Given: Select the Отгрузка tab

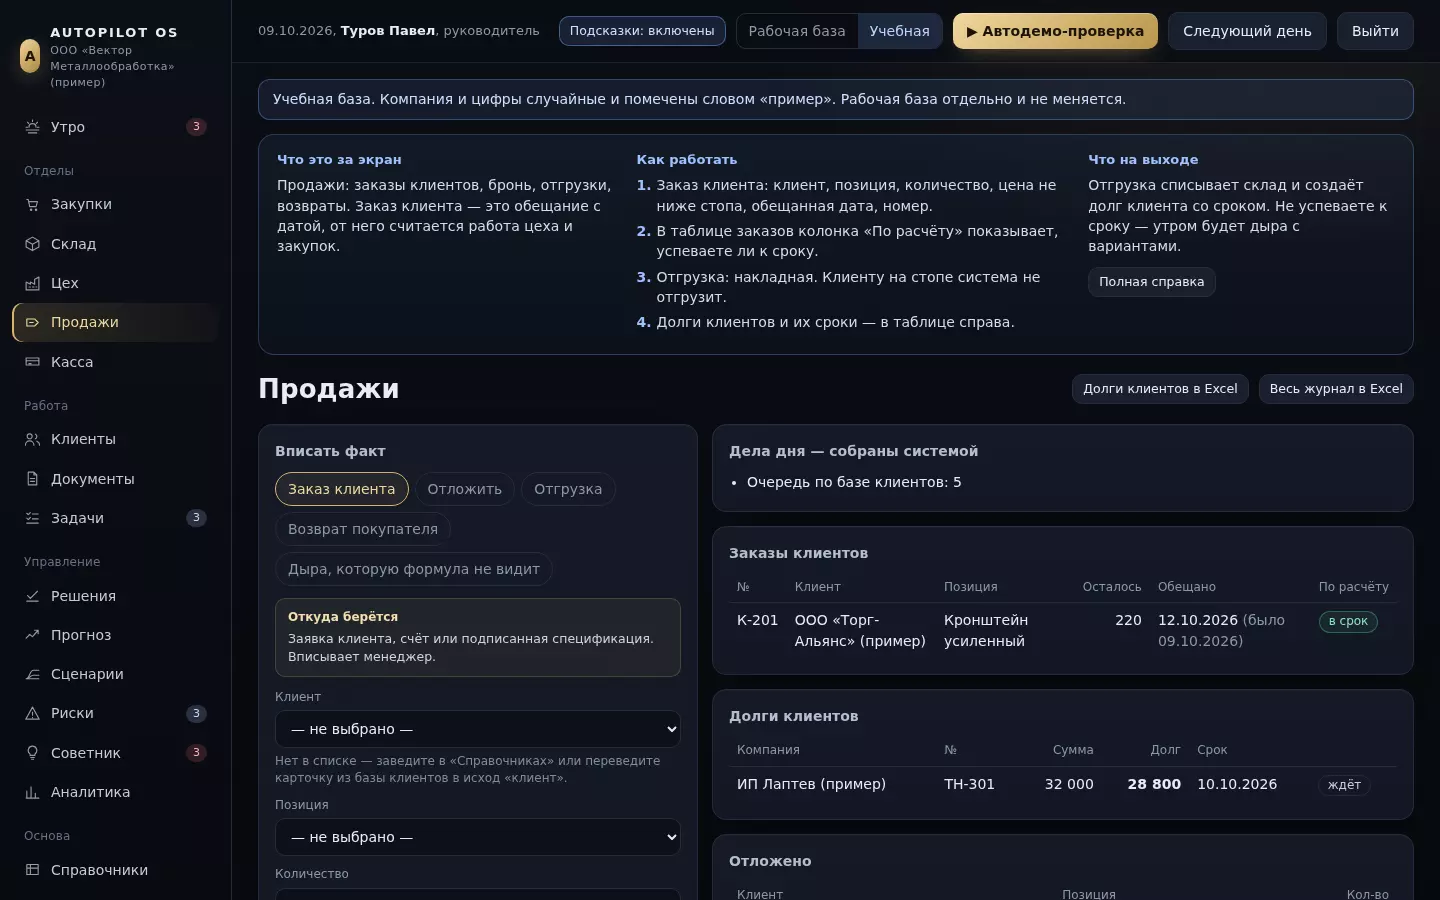Looking at the screenshot, I should (x=568, y=489).
